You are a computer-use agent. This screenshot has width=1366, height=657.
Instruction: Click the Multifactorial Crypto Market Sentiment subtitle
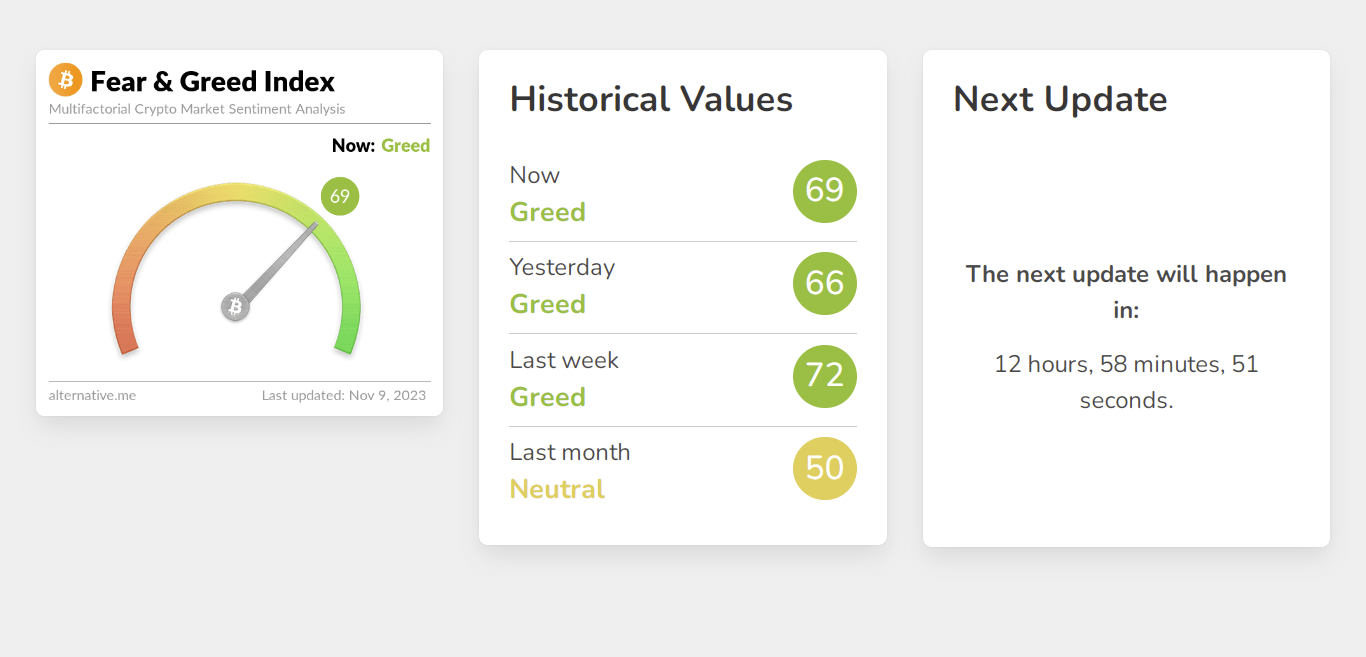pyautogui.click(x=197, y=109)
